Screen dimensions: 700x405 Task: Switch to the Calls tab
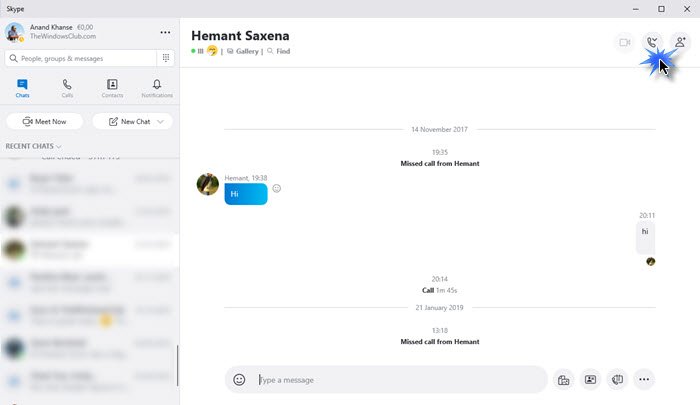point(67,88)
